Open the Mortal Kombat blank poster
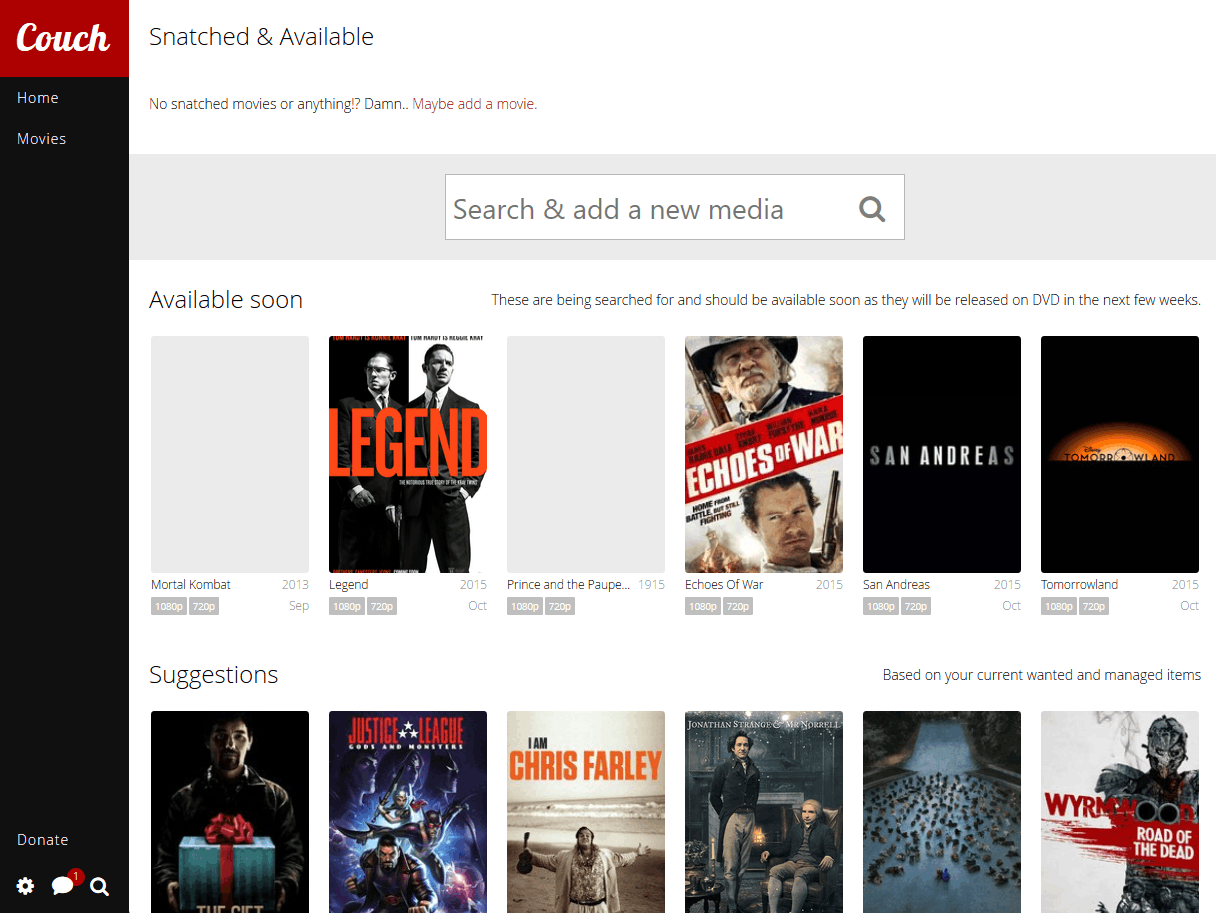Screen dimensions: 1216x913 230,454
